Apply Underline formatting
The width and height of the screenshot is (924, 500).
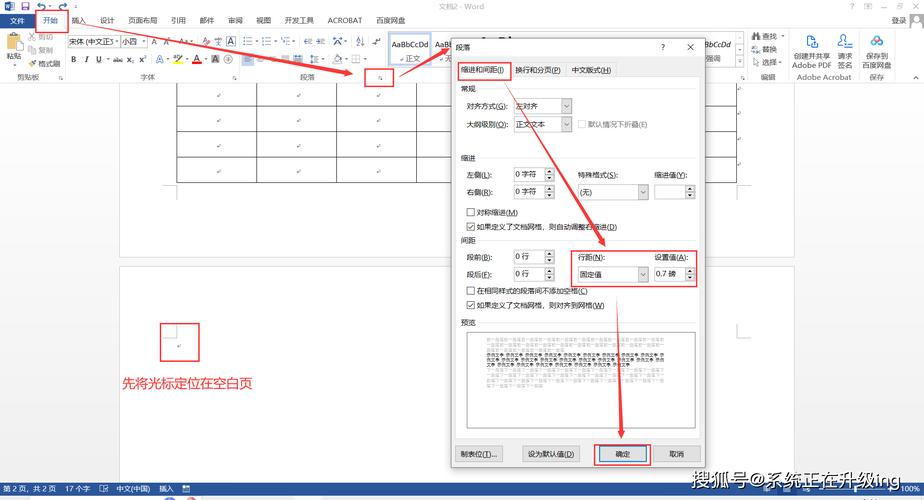point(98,60)
